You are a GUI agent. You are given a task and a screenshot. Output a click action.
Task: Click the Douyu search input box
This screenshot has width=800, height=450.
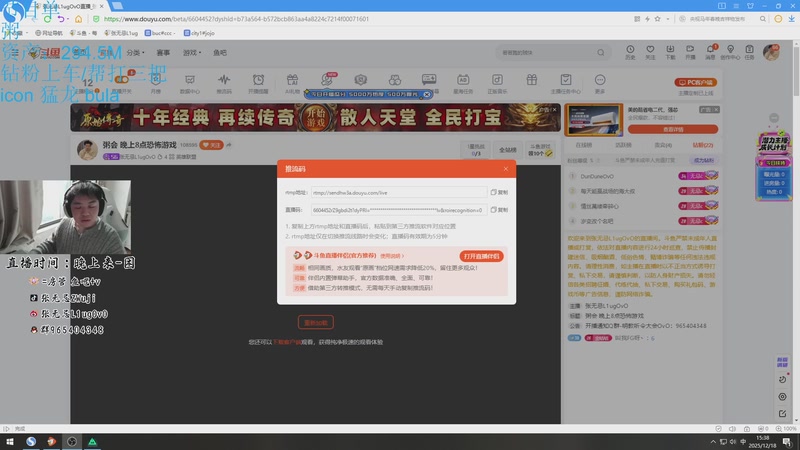point(546,53)
